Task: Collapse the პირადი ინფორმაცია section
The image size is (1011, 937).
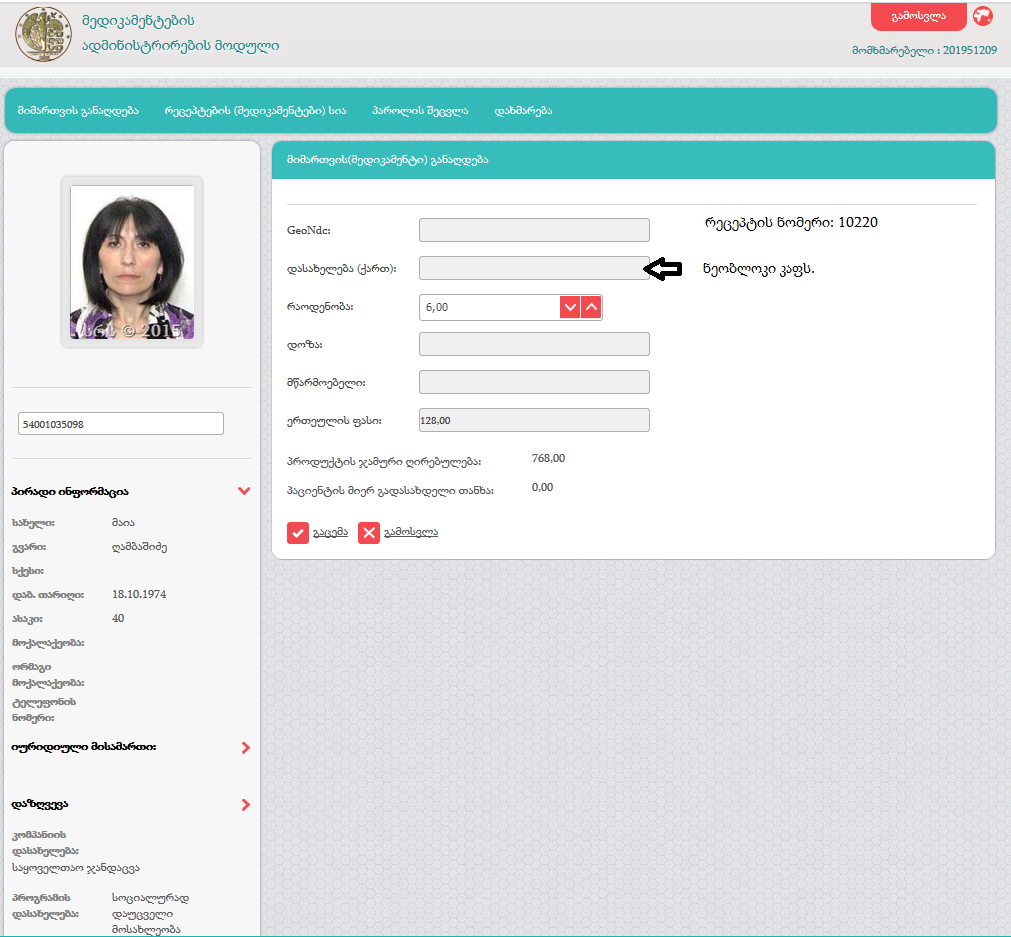Action: (x=244, y=491)
